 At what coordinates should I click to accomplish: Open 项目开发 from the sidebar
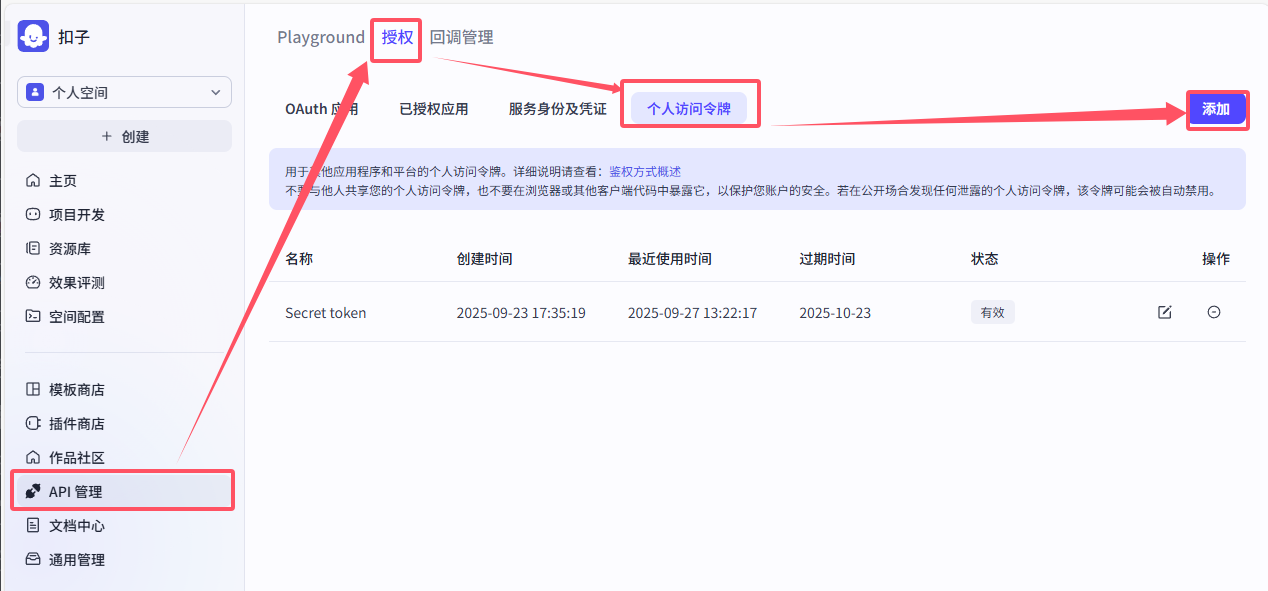77,213
